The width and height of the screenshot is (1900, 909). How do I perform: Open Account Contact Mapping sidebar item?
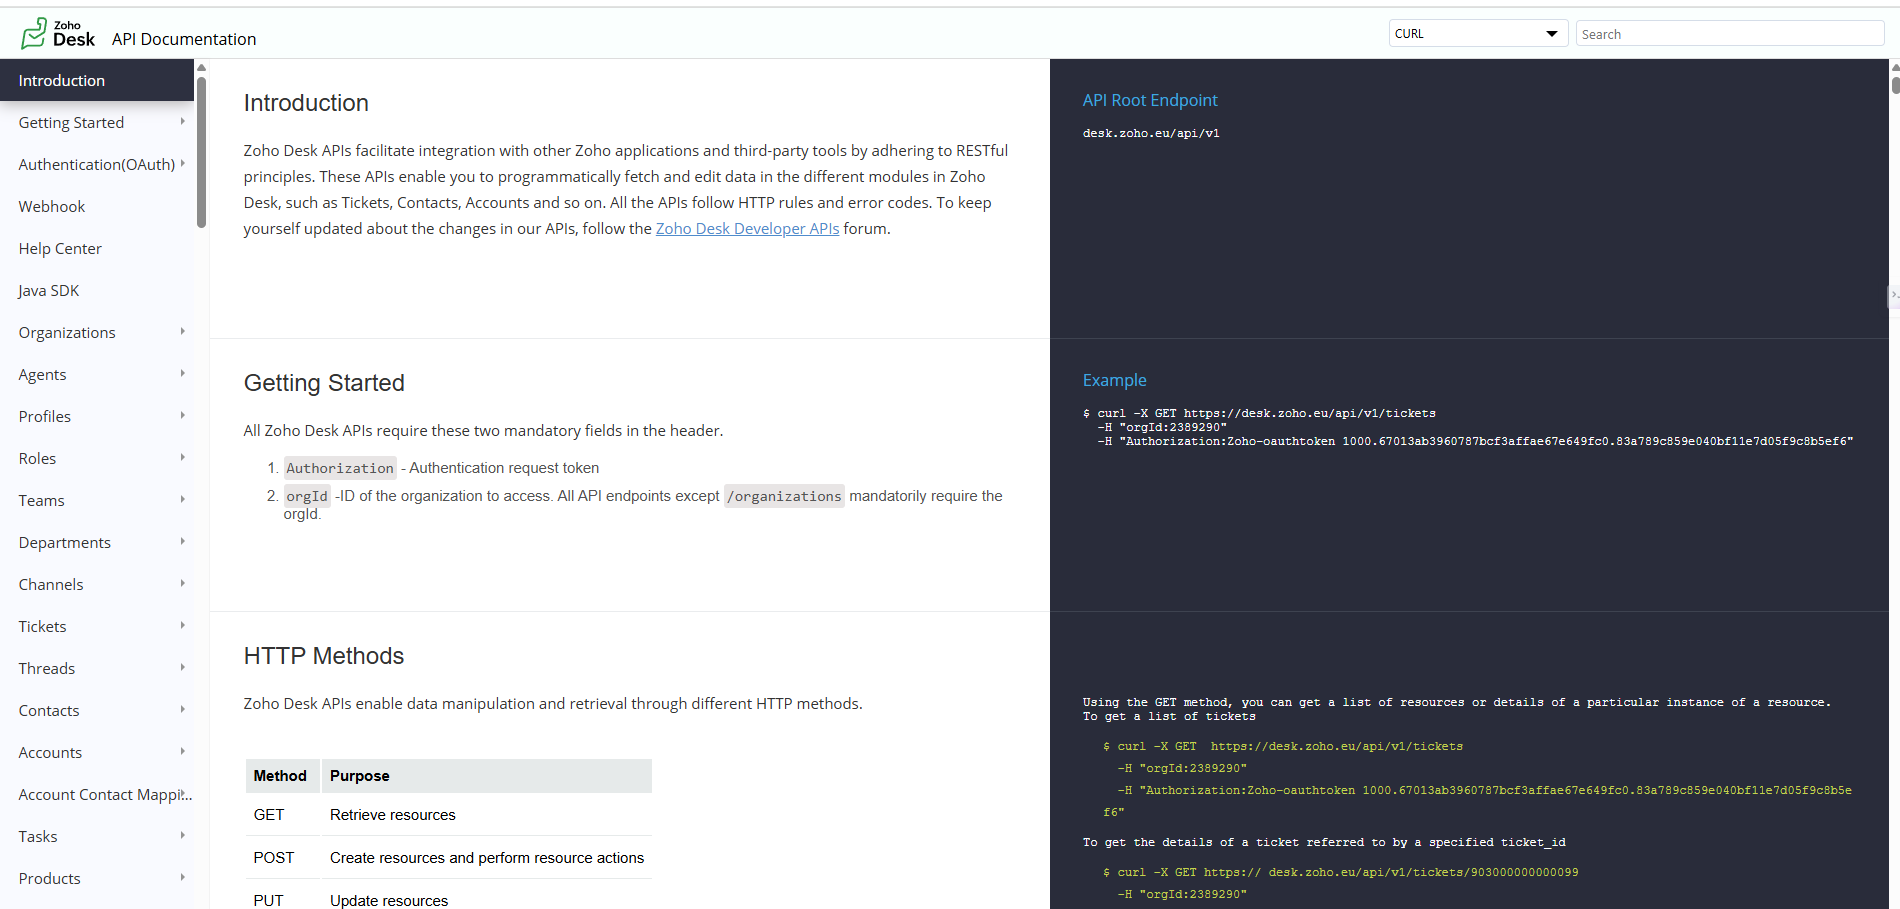[105, 794]
